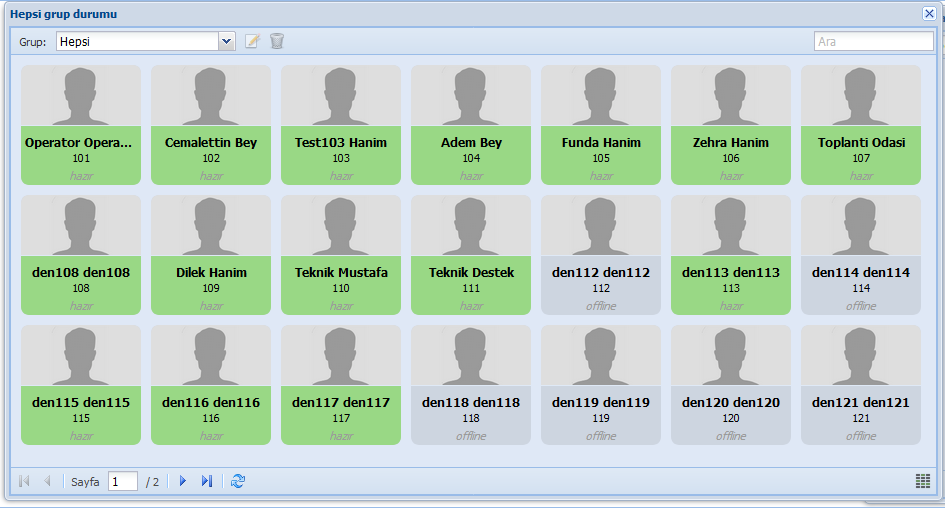The height and width of the screenshot is (508, 945).
Task: Go to the next page arrow
Action: point(183,481)
